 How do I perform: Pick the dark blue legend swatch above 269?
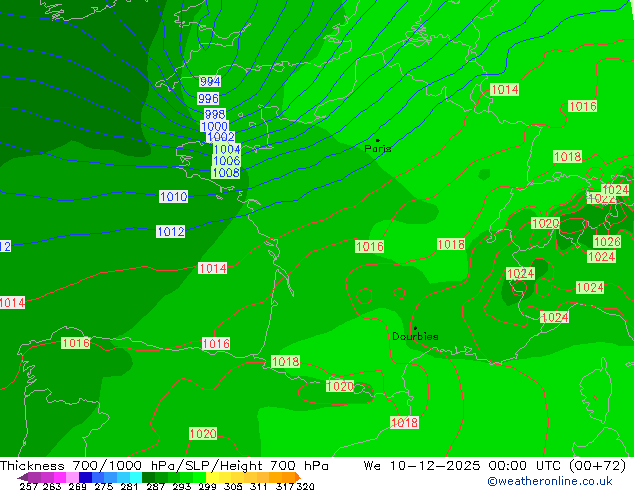coord(85,477)
